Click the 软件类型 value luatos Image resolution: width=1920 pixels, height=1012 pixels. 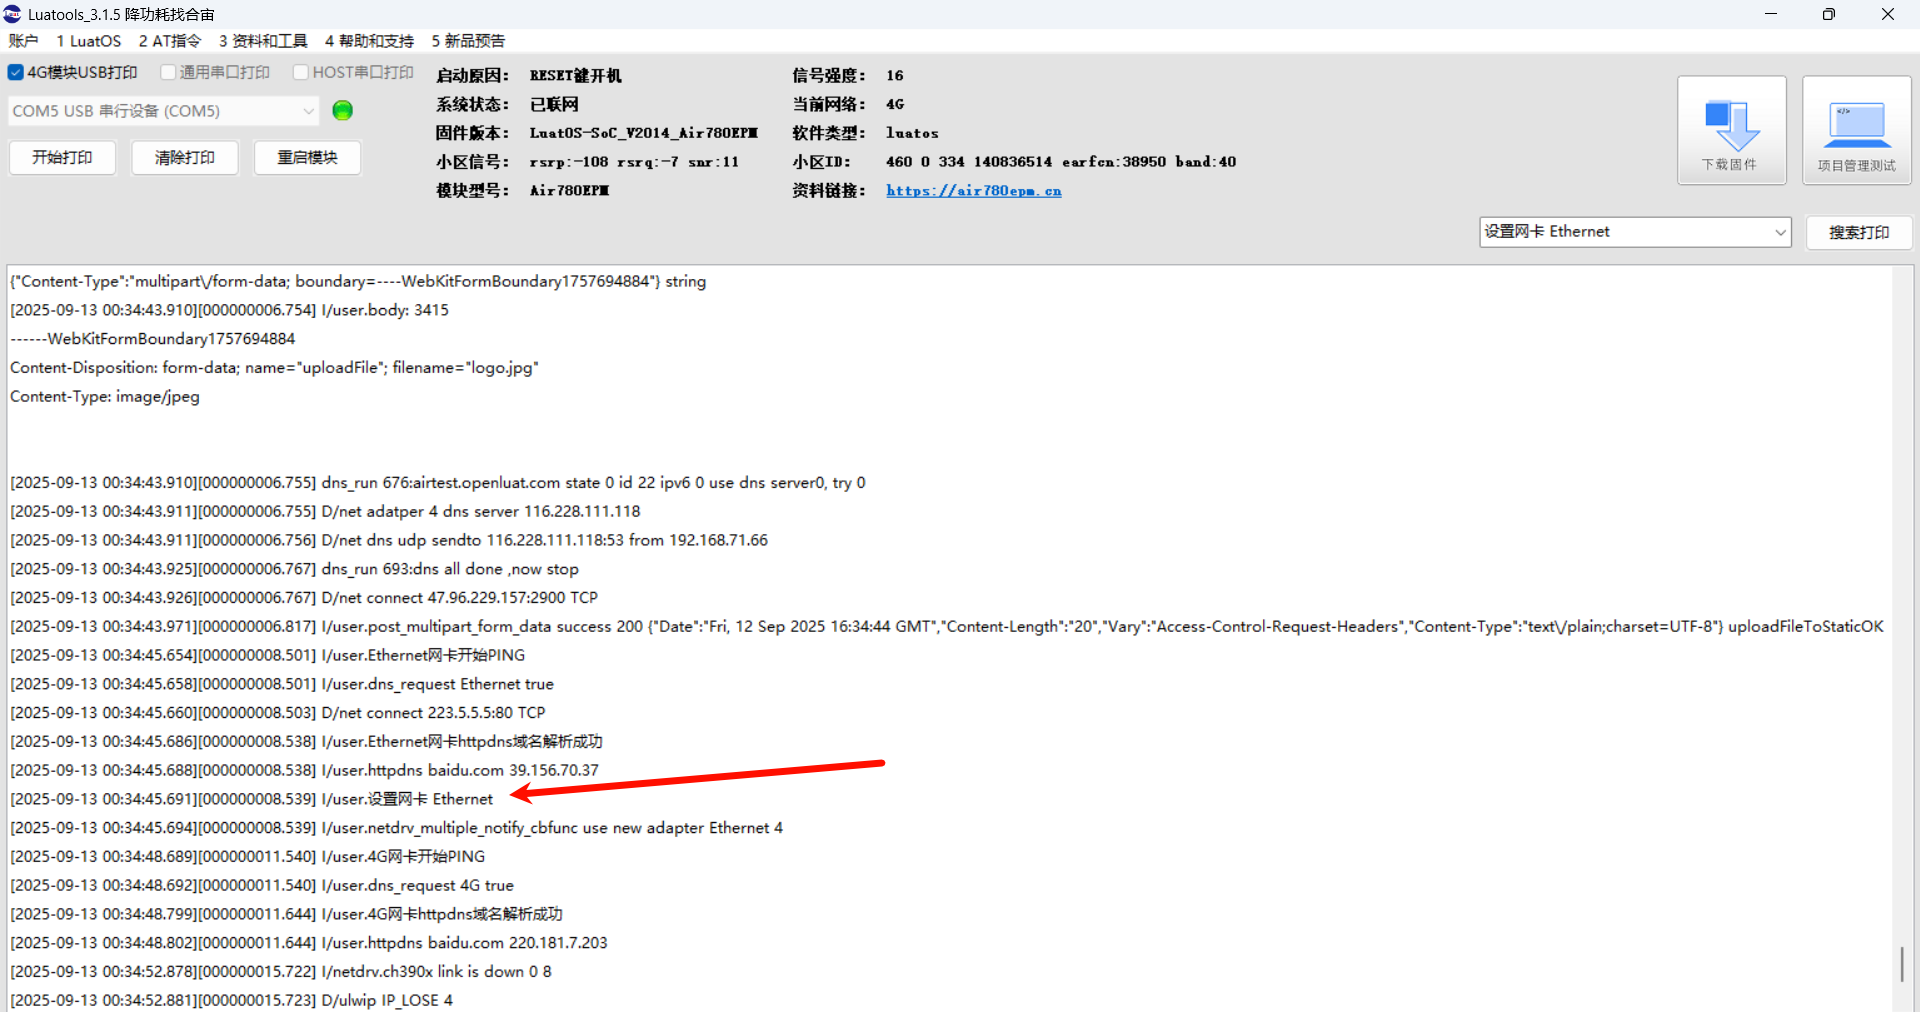click(x=912, y=133)
